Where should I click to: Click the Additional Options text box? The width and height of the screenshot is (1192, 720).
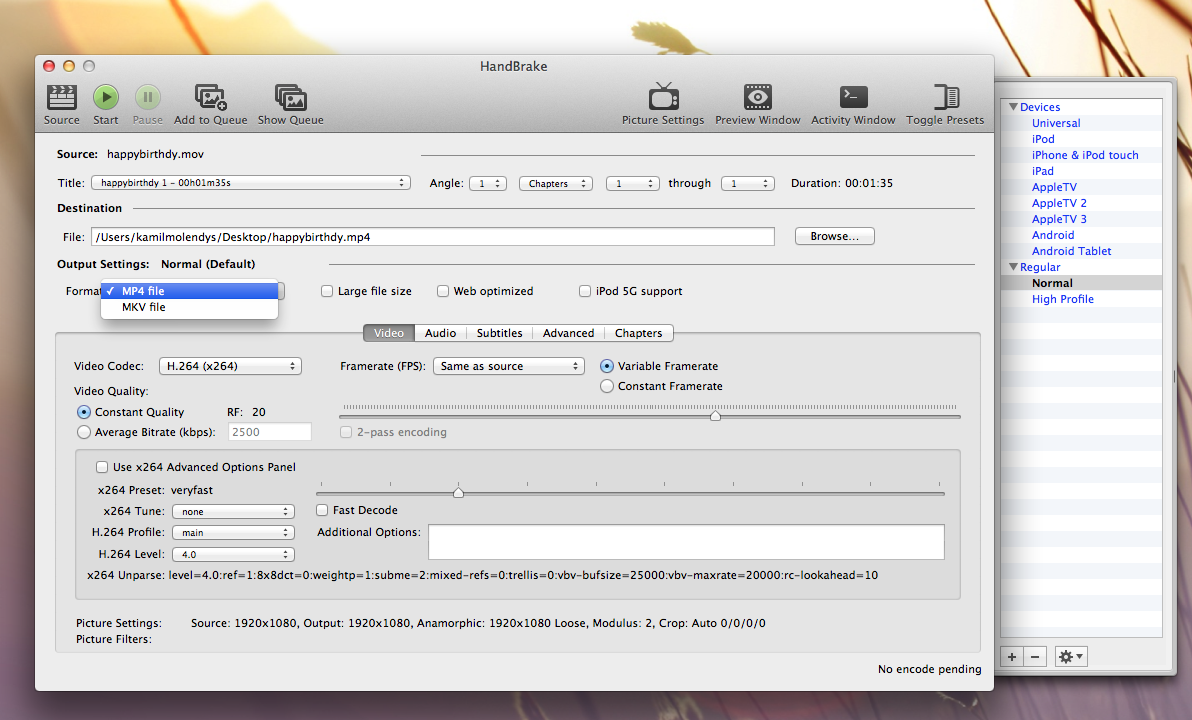686,542
